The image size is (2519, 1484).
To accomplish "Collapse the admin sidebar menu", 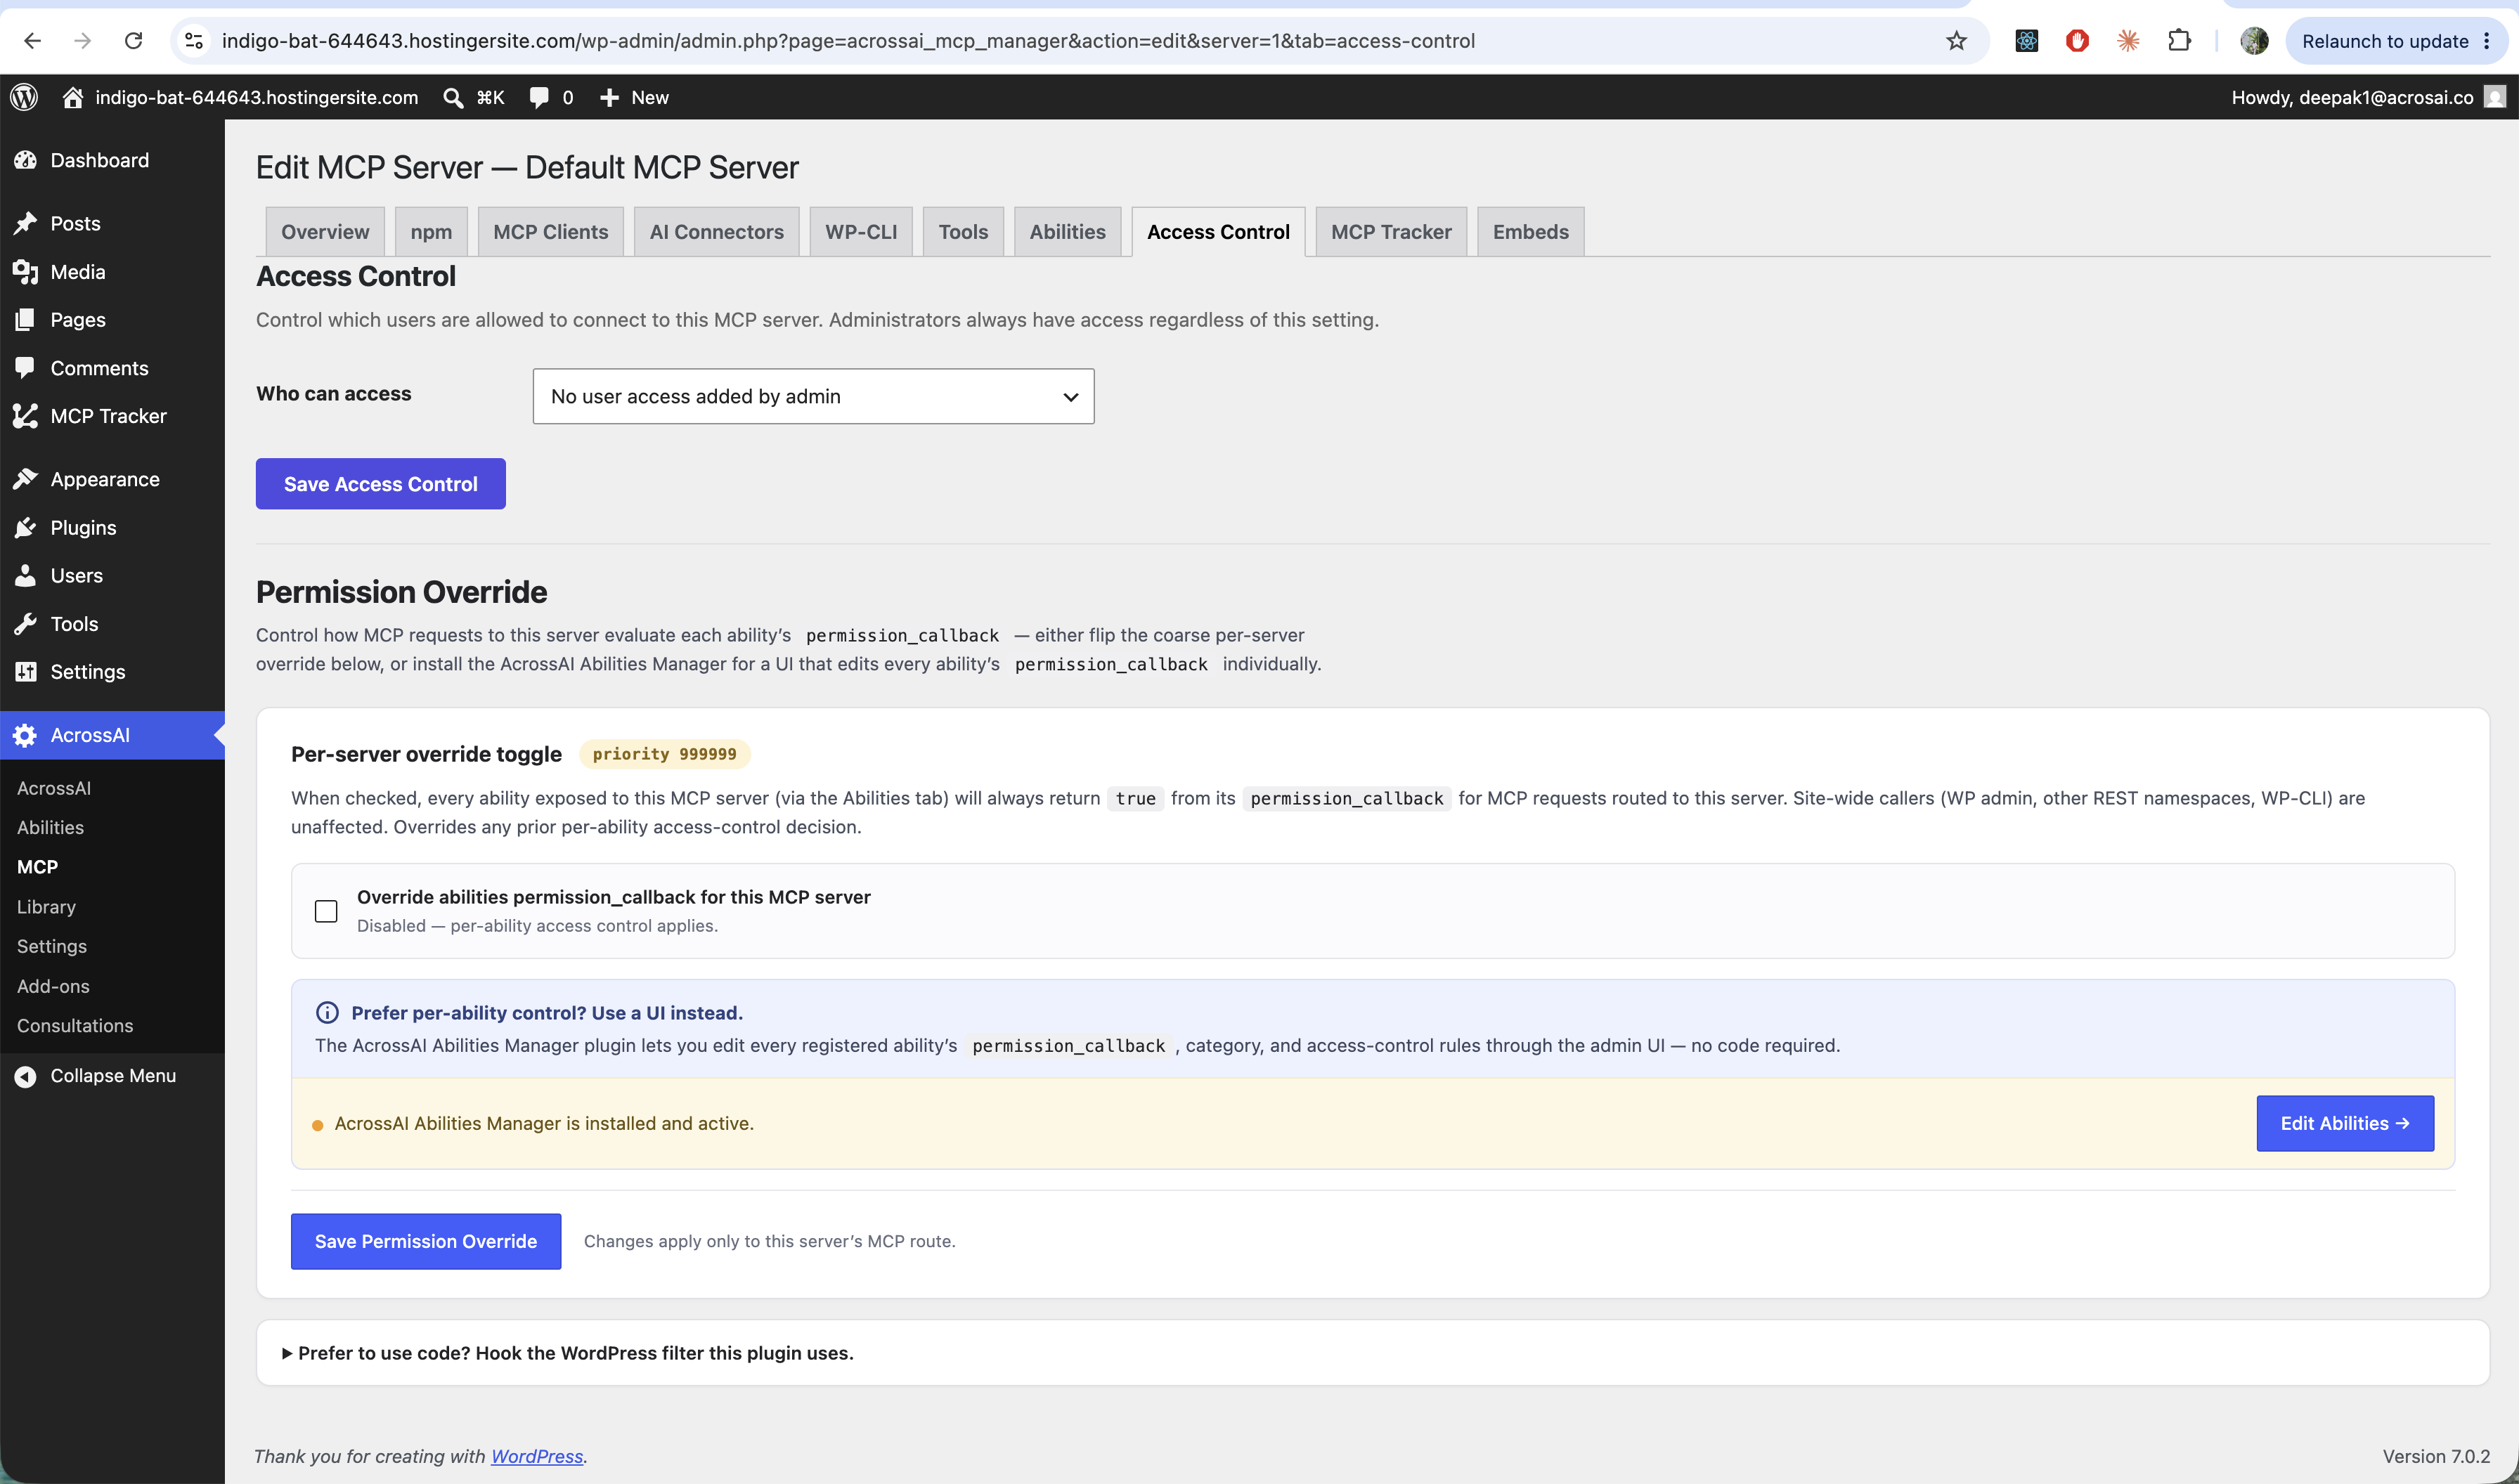I will pyautogui.click(x=112, y=1076).
